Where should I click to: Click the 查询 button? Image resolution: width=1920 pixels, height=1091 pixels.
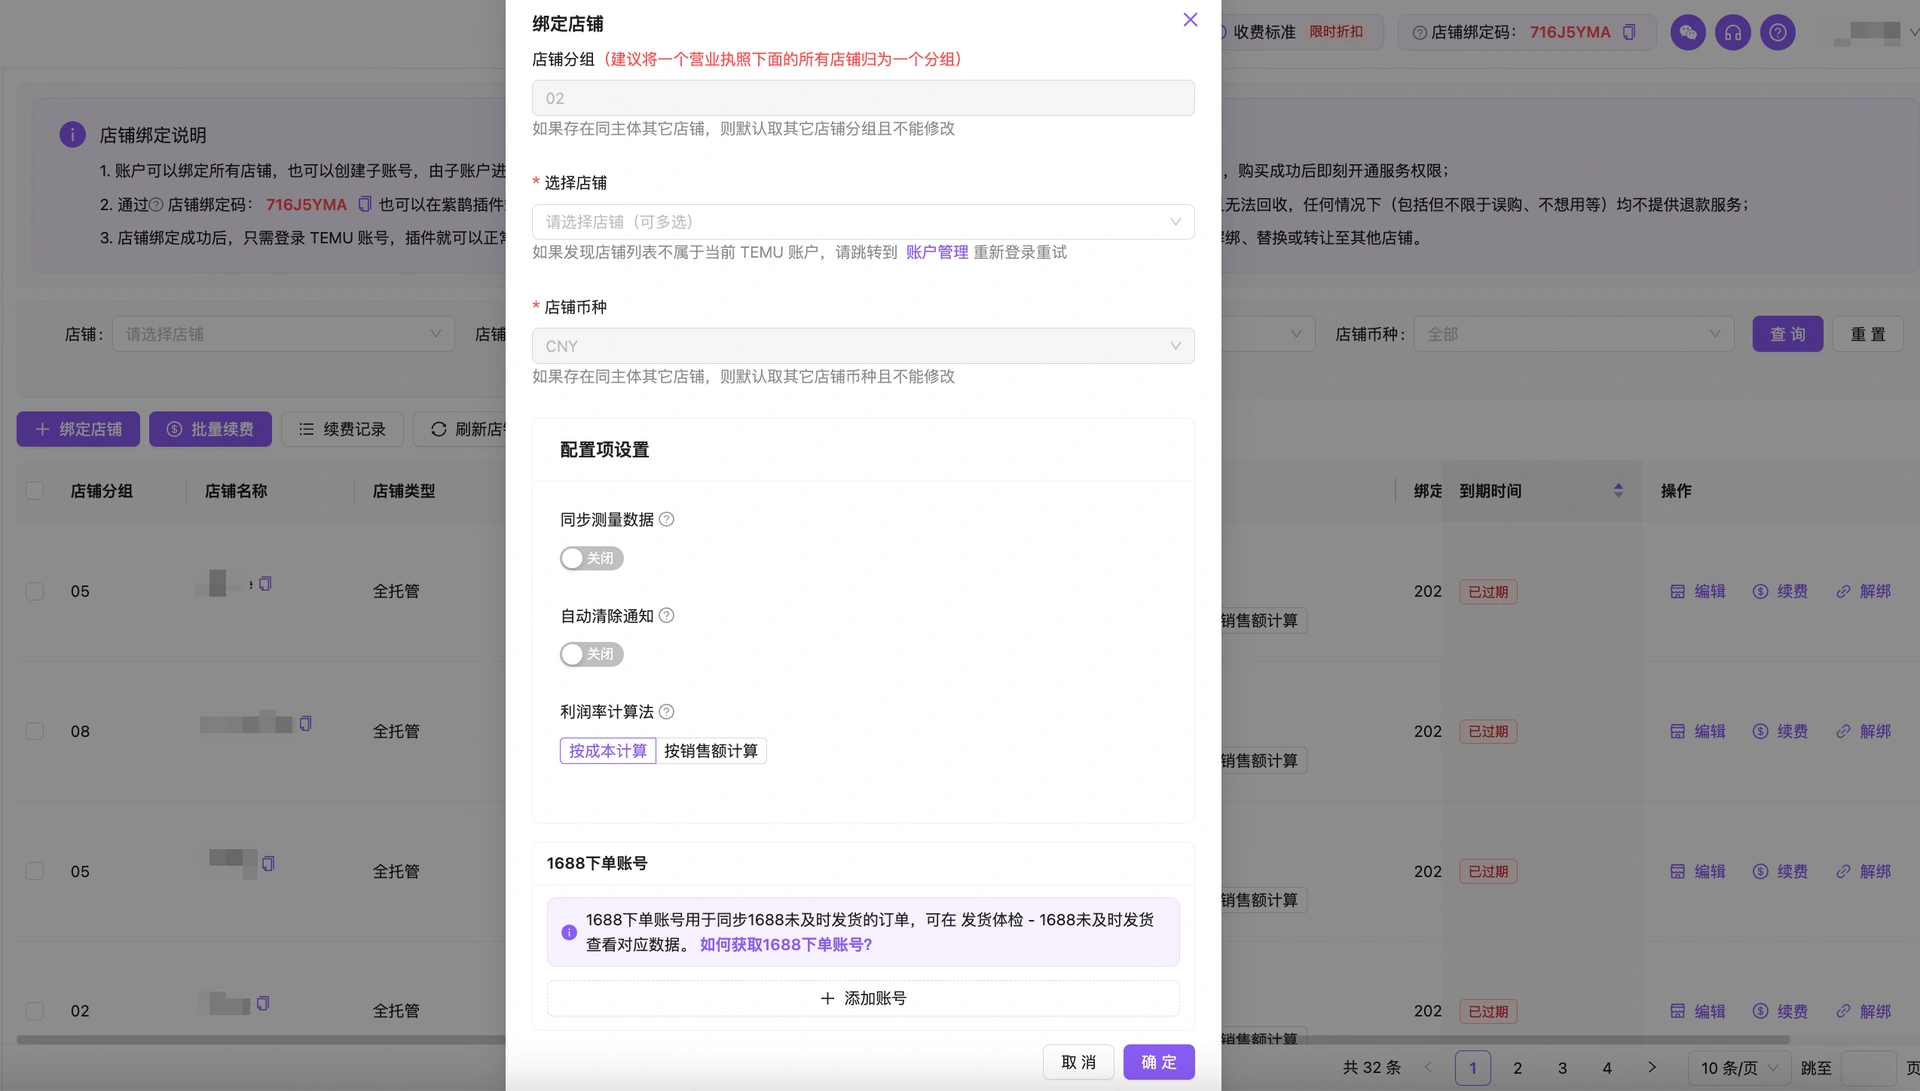1788,334
